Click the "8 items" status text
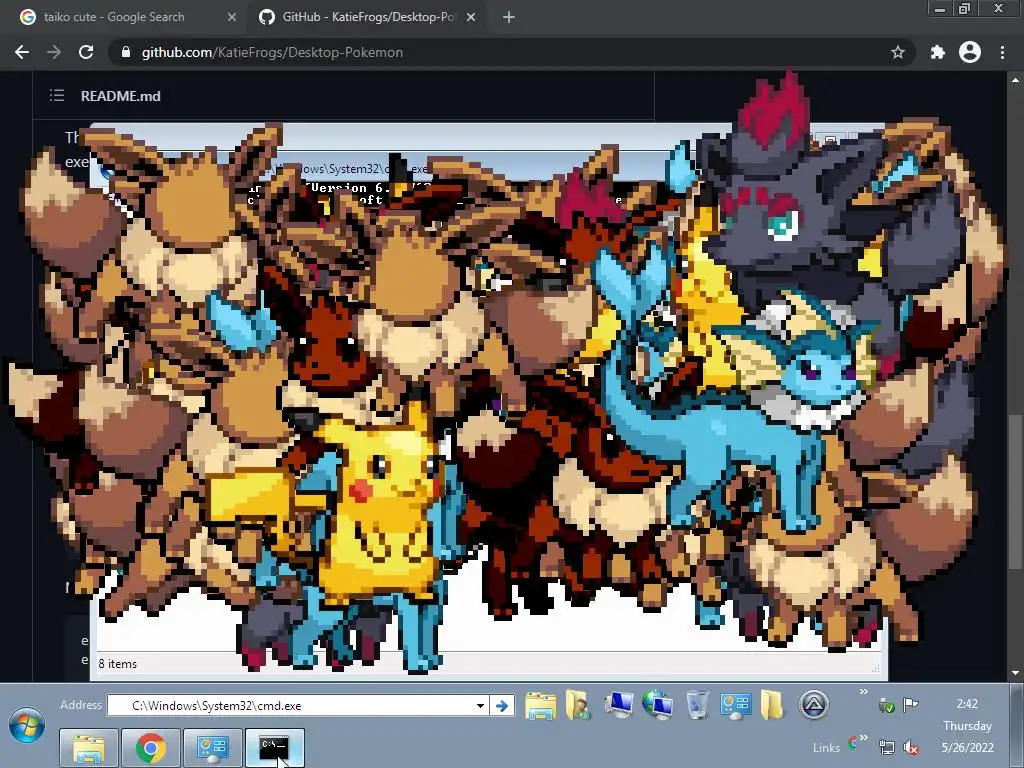1024x768 pixels. [x=118, y=664]
